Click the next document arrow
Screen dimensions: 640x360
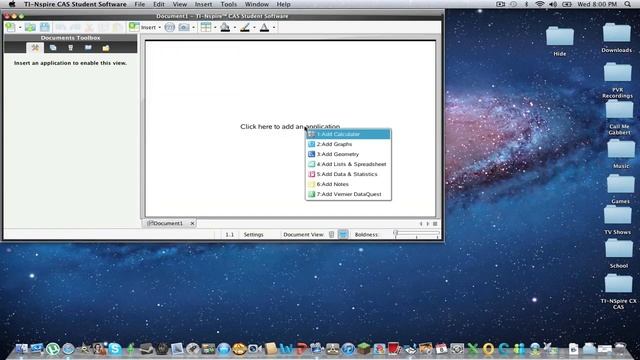click(428, 224)
